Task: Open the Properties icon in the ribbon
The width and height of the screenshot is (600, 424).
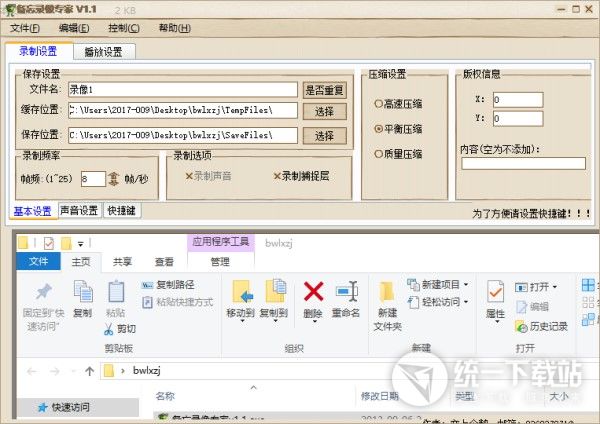Action: (495, 292)
